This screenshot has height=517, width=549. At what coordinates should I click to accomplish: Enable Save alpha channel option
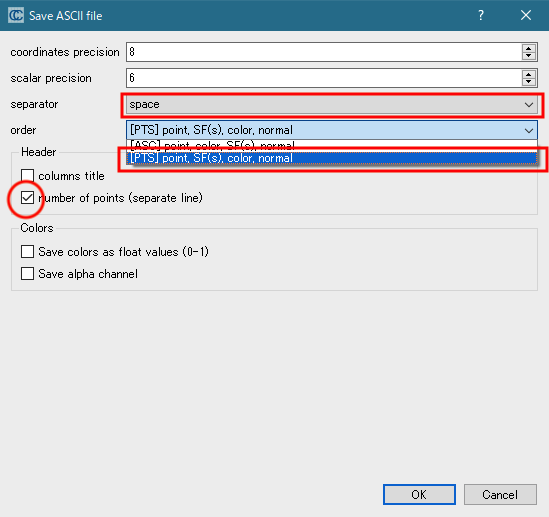pyautogui.click(x=27, y=273)
